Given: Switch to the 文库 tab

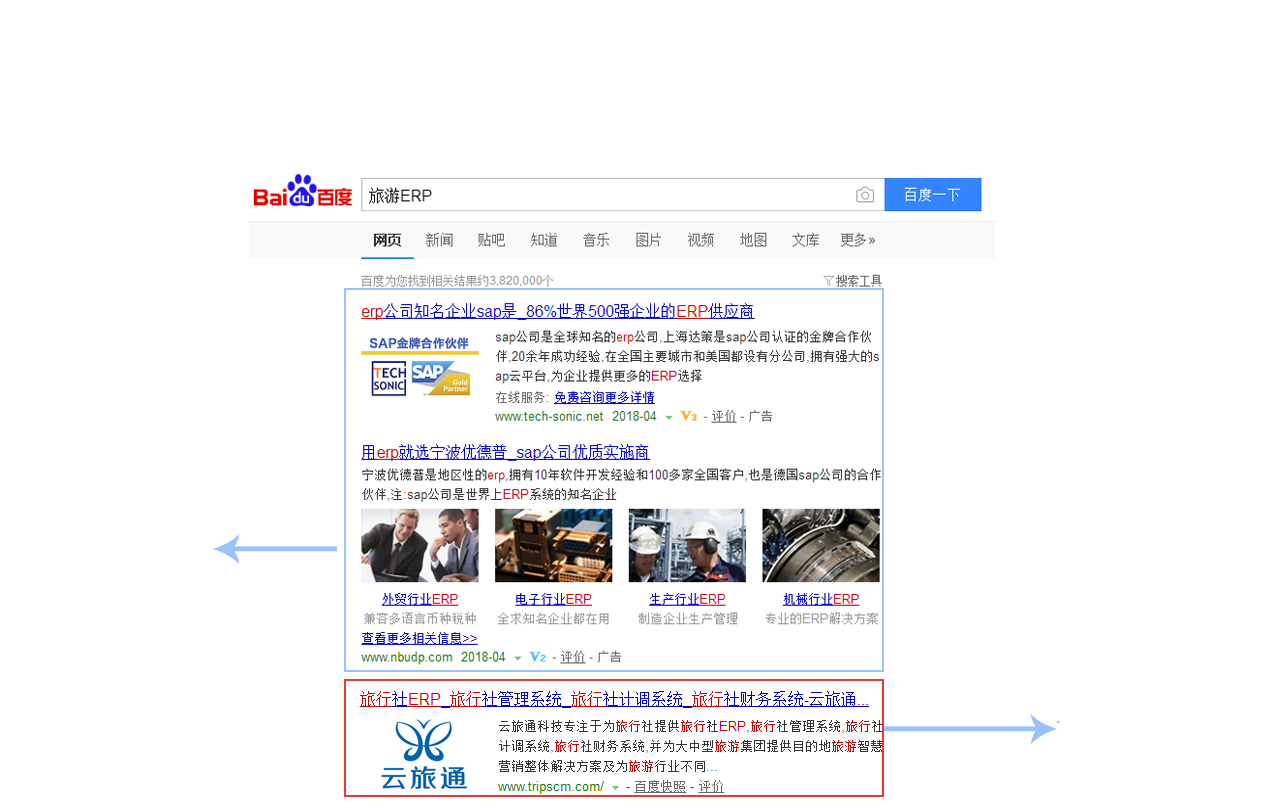Looking at the screenshot, I should (x=805, y=240).
